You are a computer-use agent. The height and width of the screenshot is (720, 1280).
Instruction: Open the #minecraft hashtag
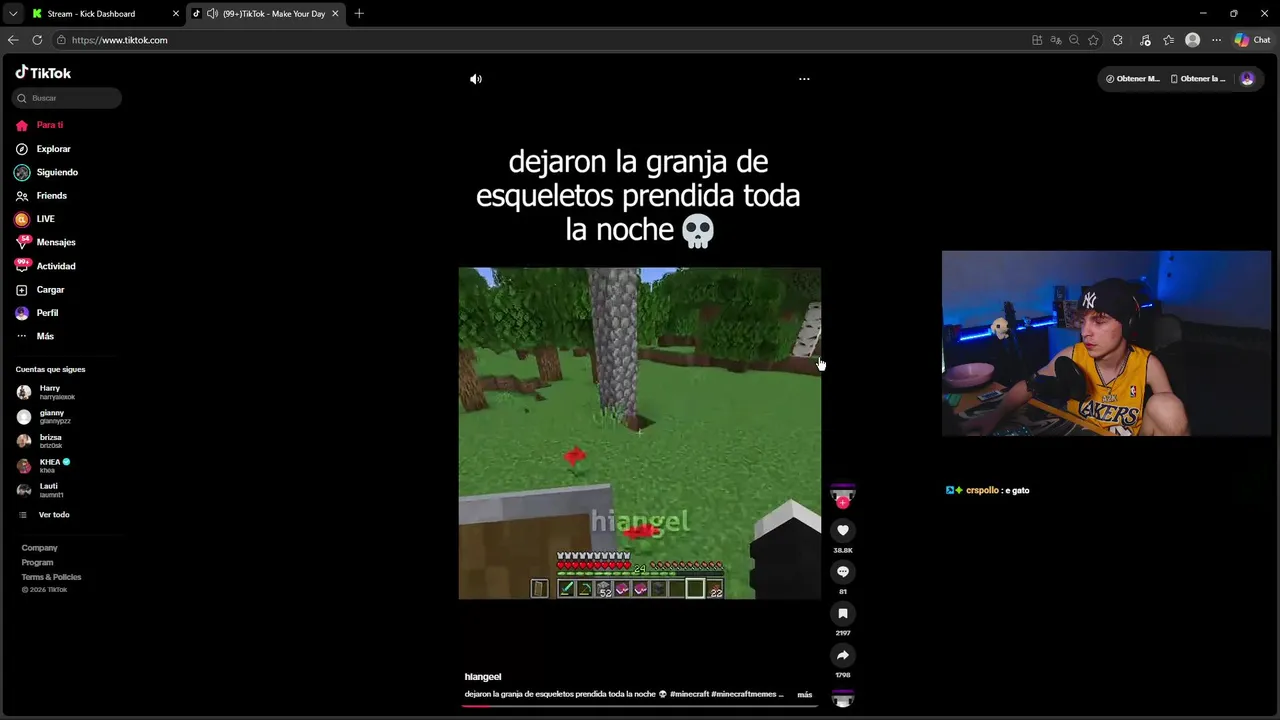click(690, 694)
